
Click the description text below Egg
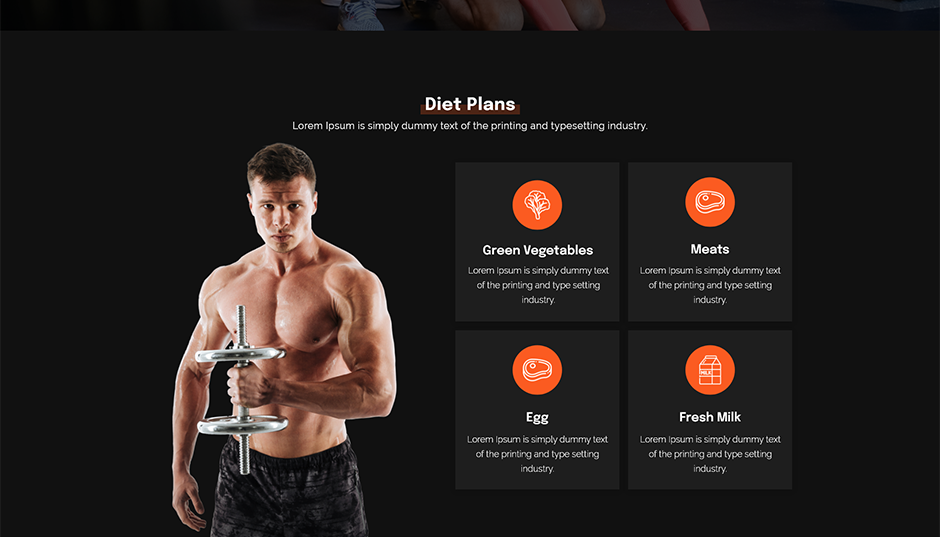pyautogui.click(x=537, y=454)
